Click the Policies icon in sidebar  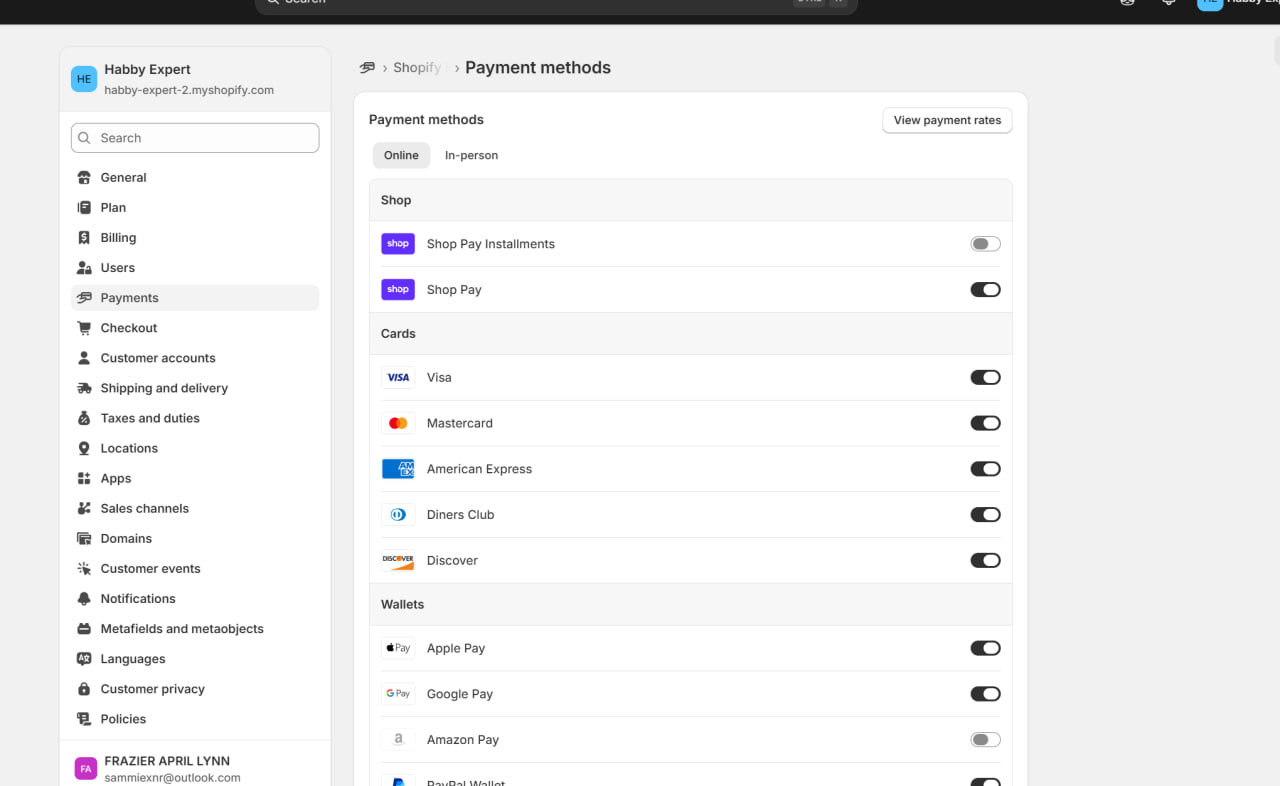coord(84,719)
